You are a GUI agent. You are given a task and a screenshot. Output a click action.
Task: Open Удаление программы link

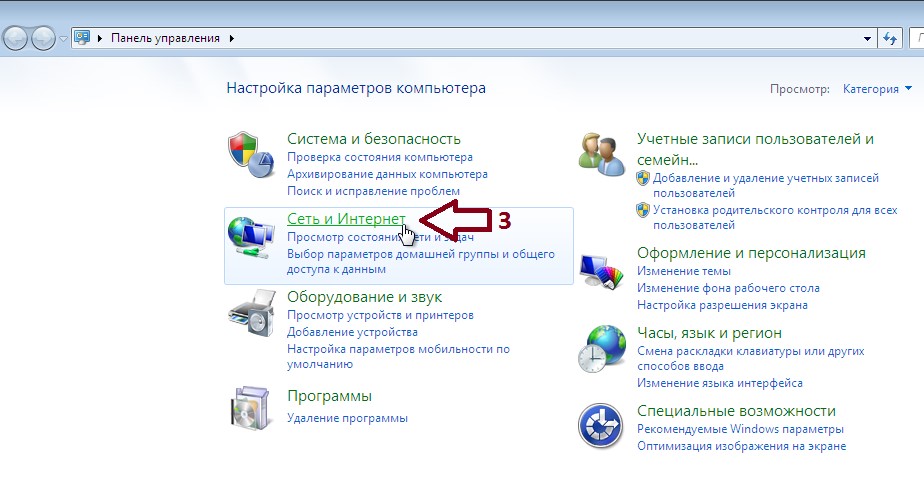pos(347,418)
